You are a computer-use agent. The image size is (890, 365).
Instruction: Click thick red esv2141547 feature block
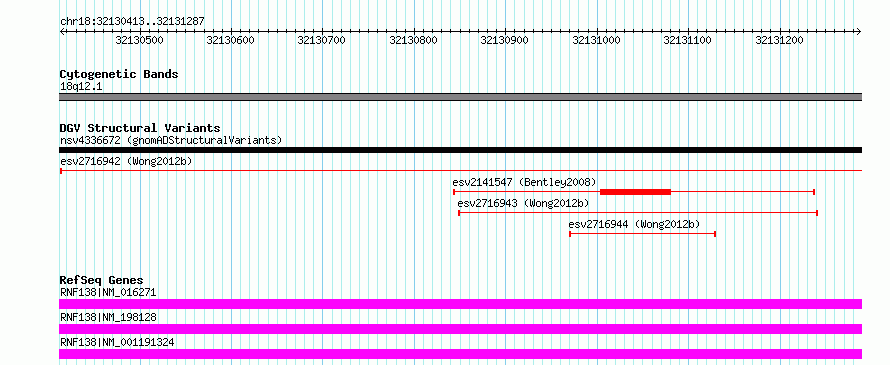(635, 192)
